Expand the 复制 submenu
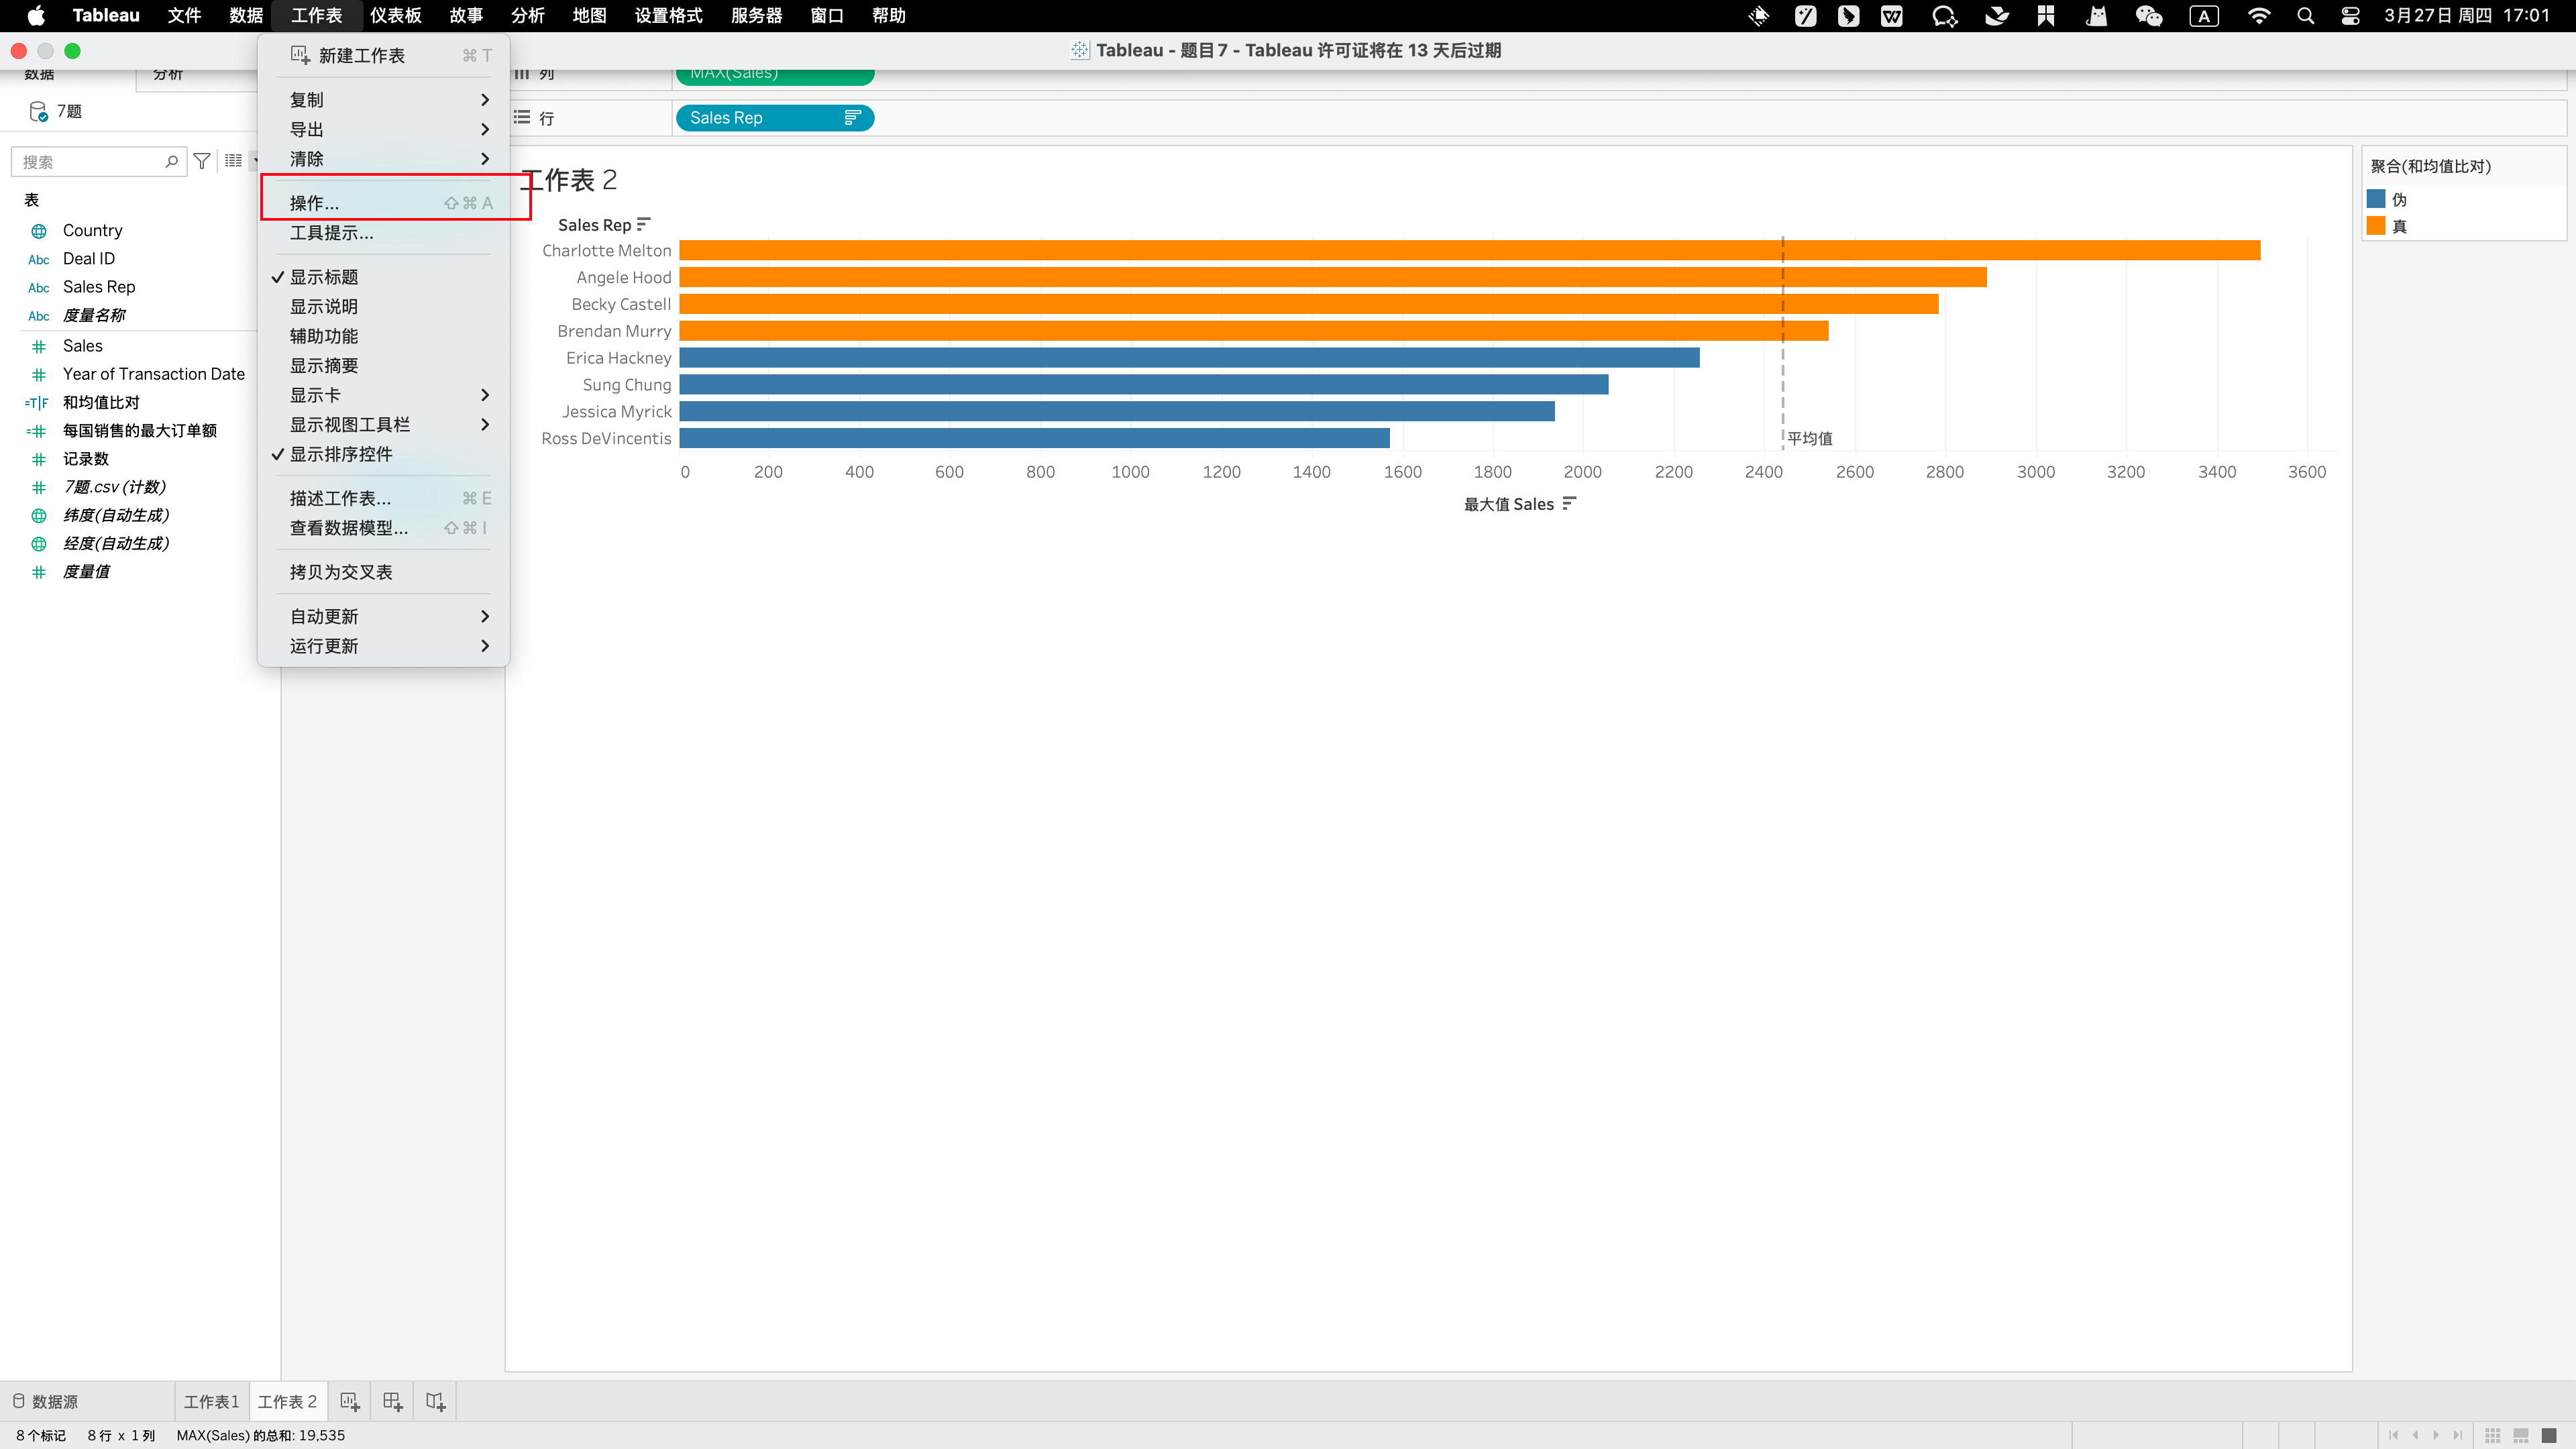 pyautogui.click(x=384, y=100)
